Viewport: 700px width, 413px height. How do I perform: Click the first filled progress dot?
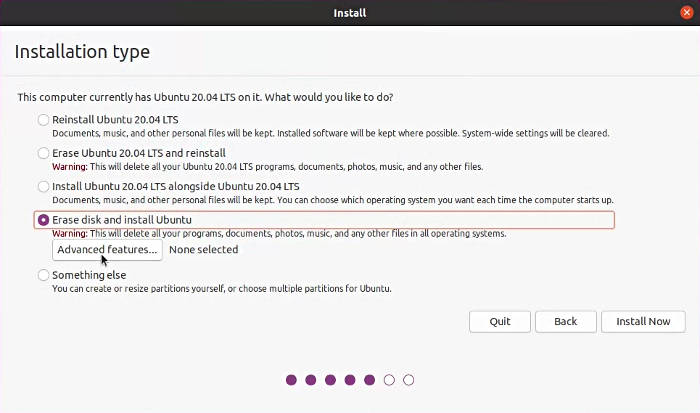point(291,380)
